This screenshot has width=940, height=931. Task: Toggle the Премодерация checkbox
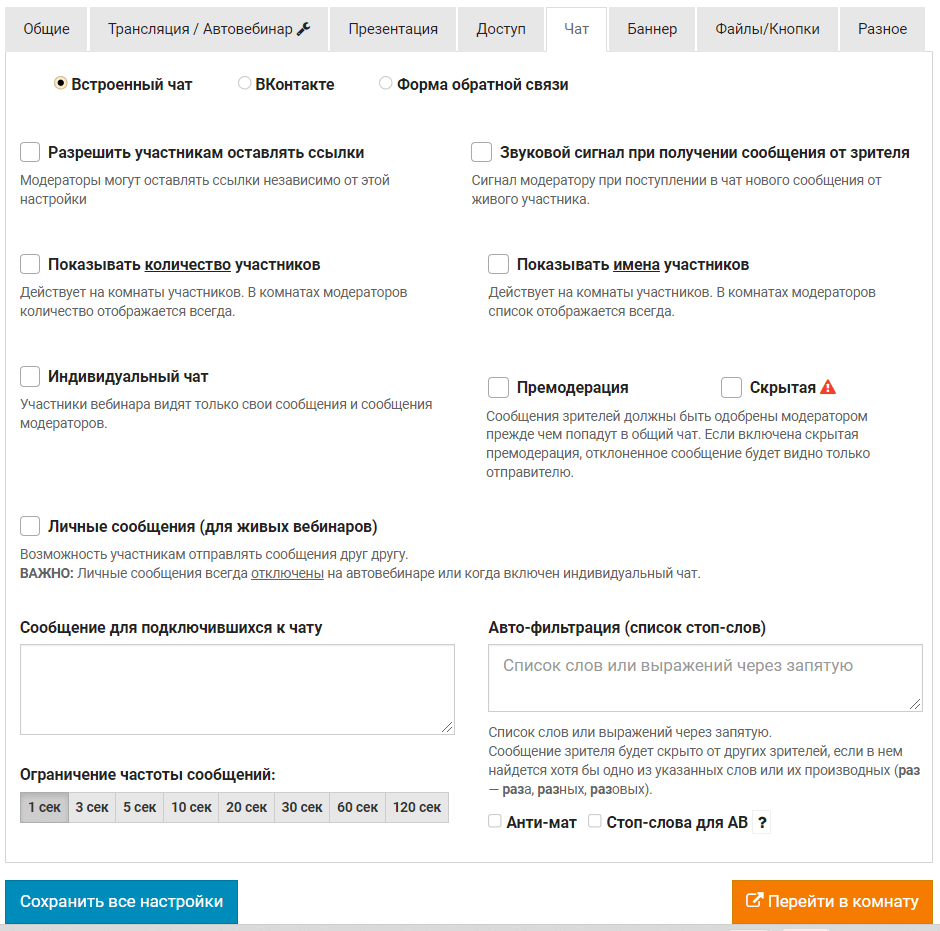pos(499,388)
